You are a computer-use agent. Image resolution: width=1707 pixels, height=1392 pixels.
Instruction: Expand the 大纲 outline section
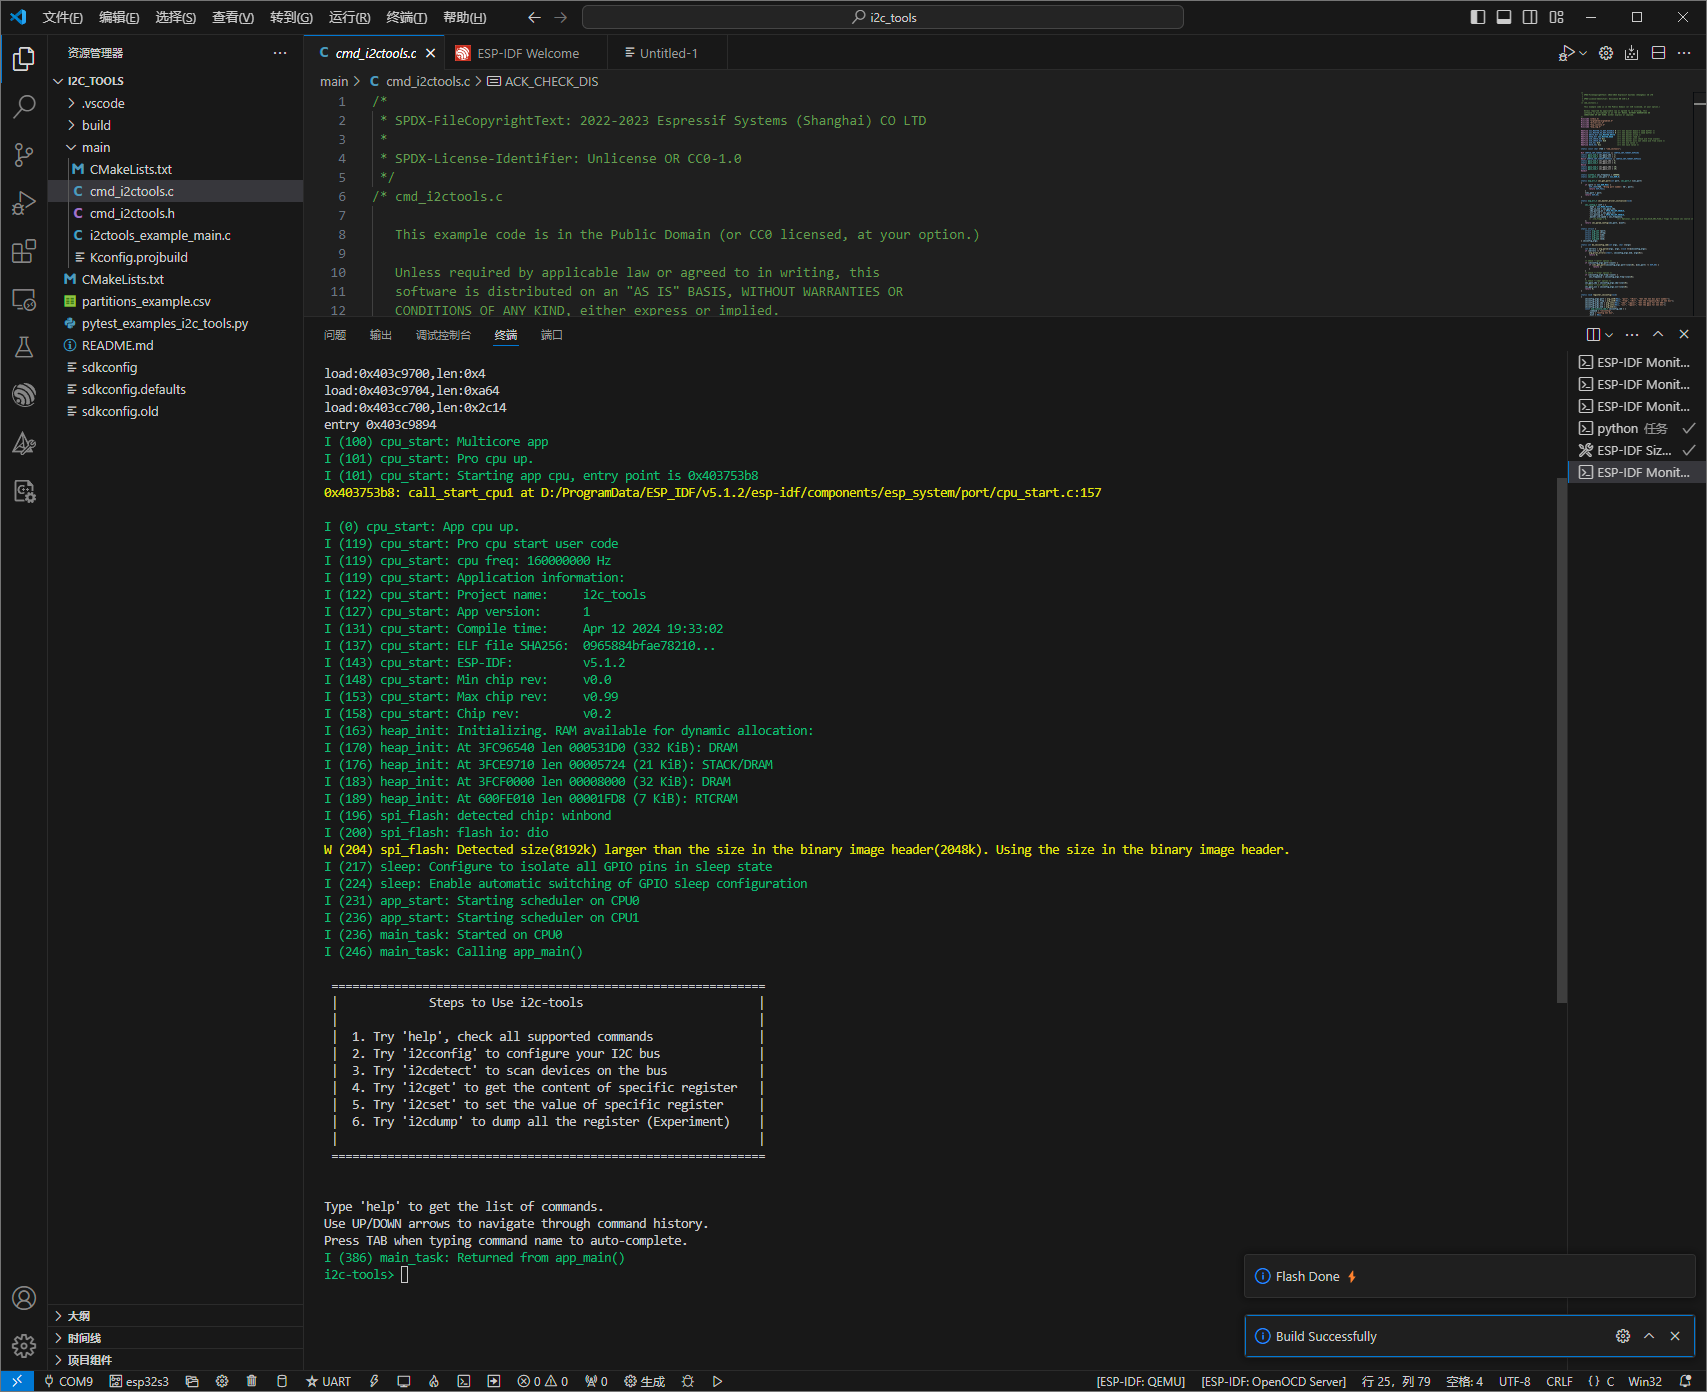175,1316
